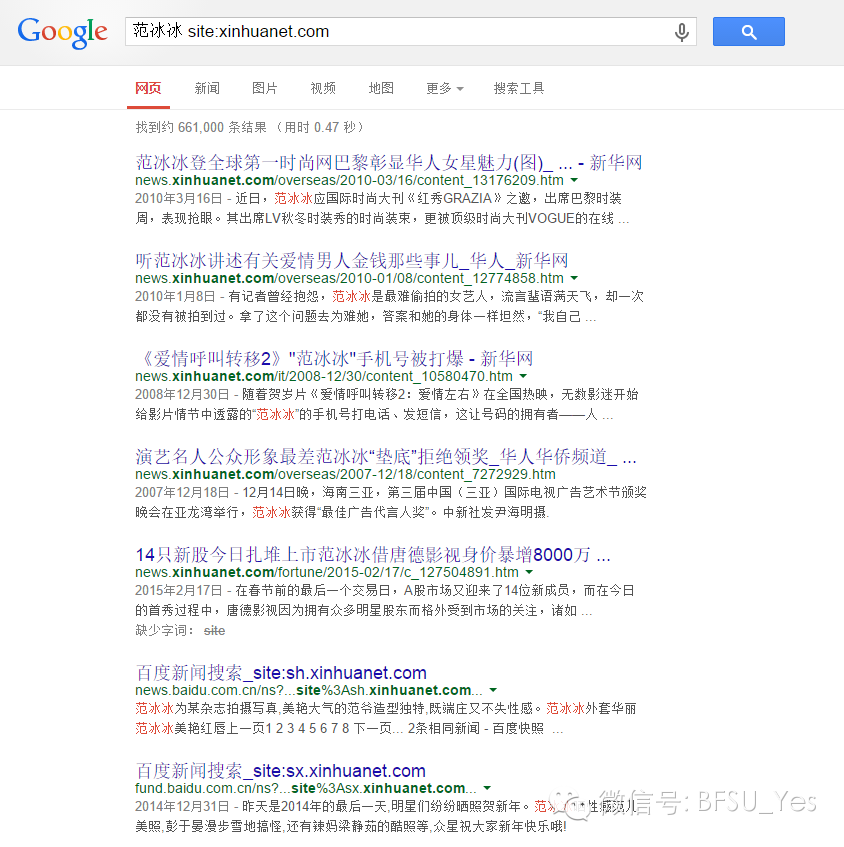The image size is (844, 847).
Task: Select the 网页 tab
Action: 148,88
